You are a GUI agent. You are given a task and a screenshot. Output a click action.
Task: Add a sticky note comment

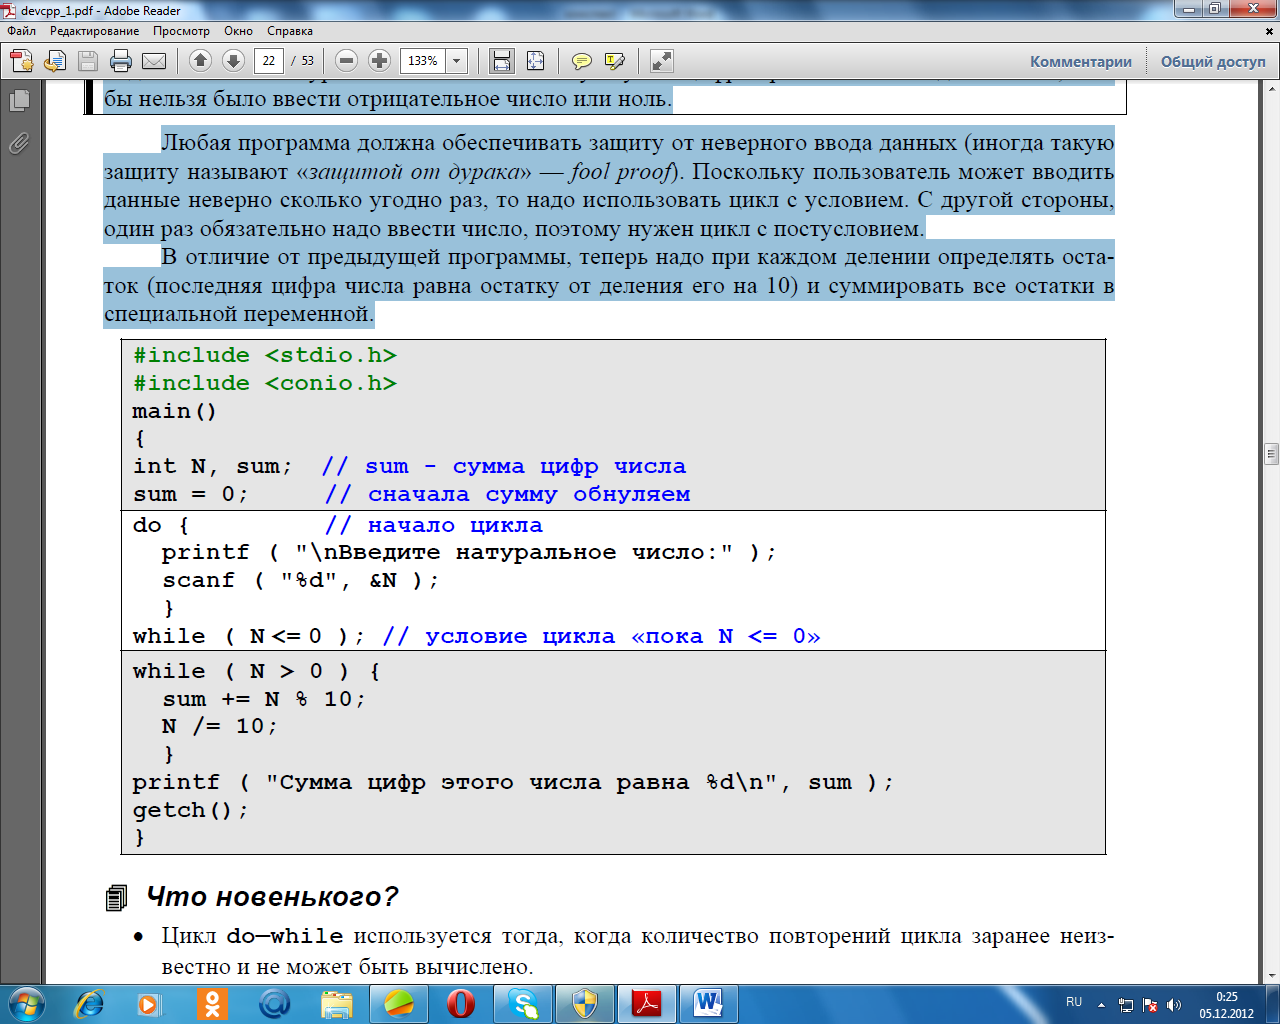(x=582, y=61)
